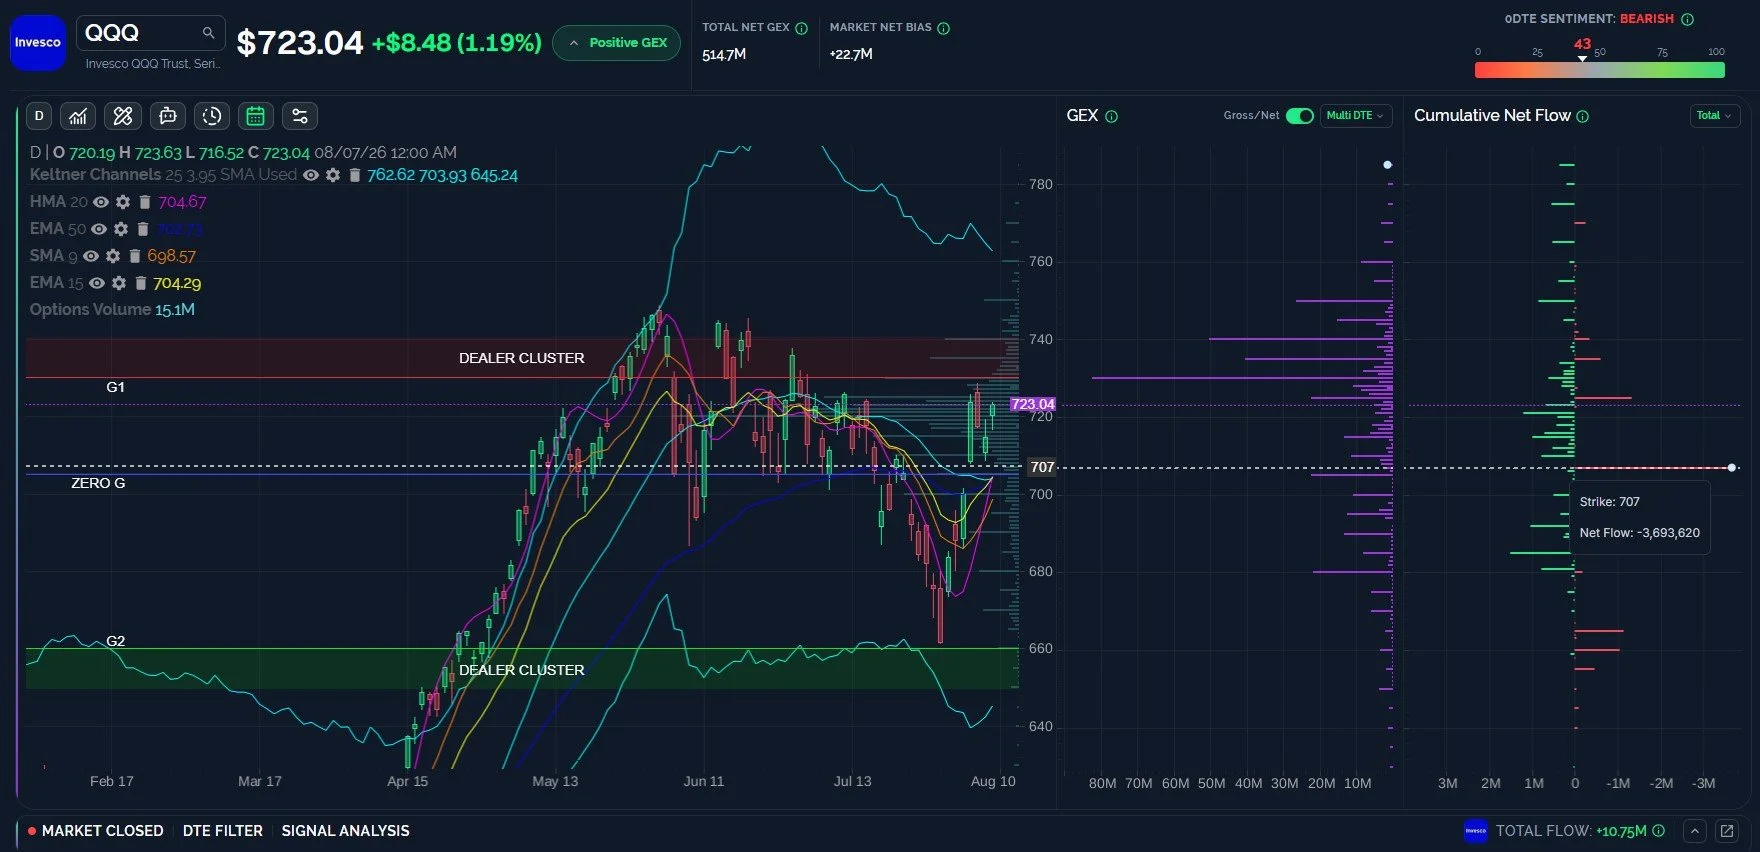Screen dimensions: 1760x852
Task: Delete the HMA 20 indicator
Action: [x=145, y=202]
